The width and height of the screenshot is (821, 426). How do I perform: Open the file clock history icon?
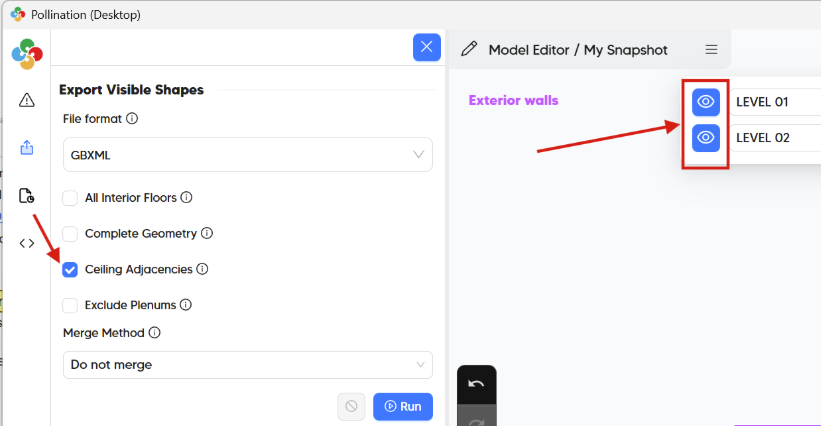pyautogui.click(x=27, y=195)
